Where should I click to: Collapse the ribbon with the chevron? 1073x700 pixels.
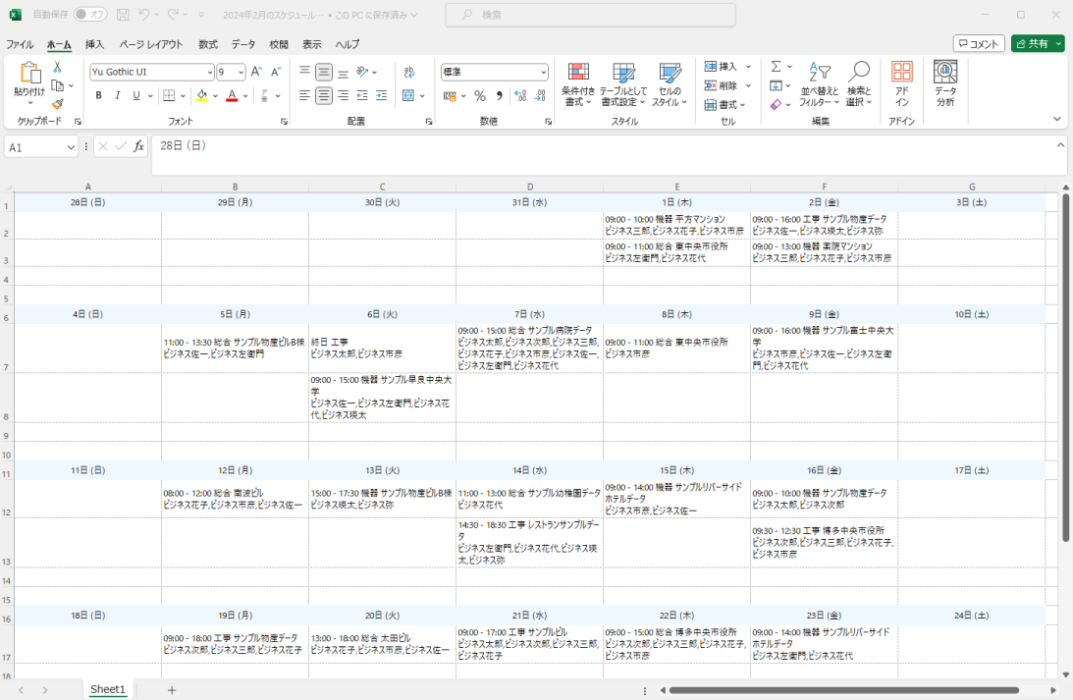1057,119
